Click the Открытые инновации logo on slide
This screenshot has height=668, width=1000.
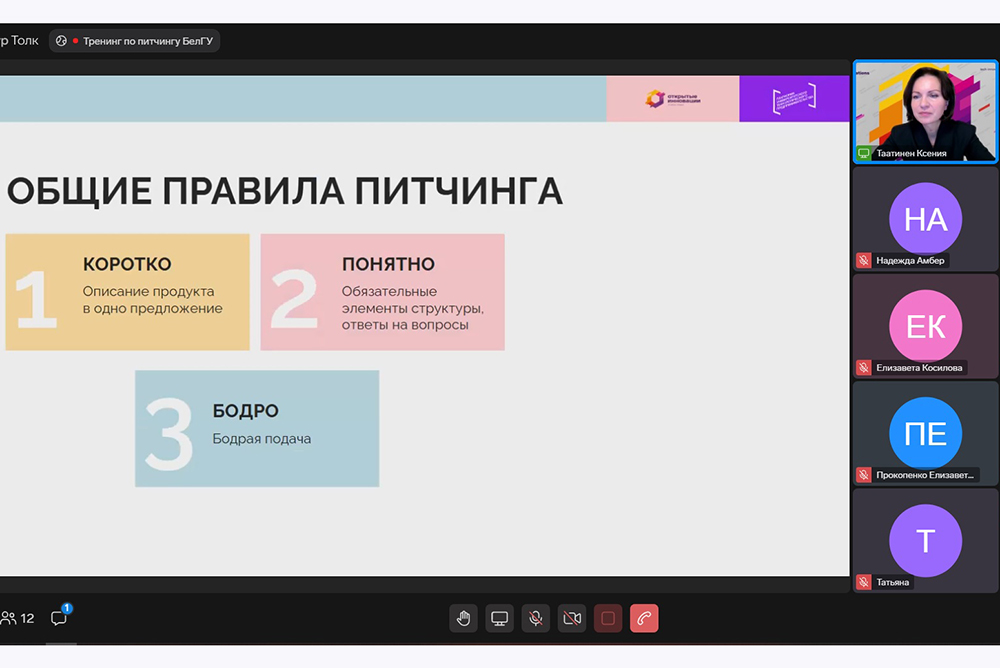coord(673,99)
